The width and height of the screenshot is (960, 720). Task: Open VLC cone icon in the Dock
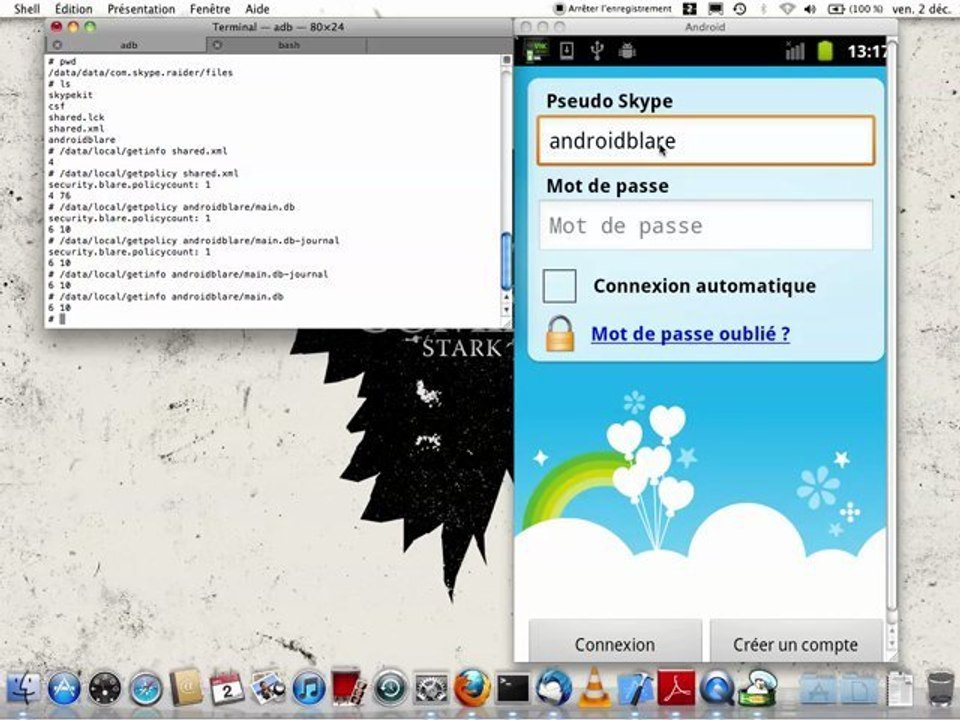click(x=594, y=688)
